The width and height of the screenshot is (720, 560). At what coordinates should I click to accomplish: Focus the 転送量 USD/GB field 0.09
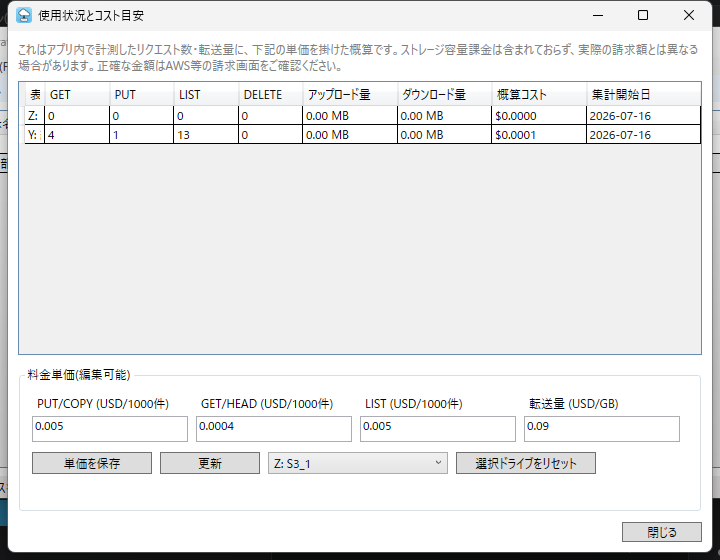point(602,429)
